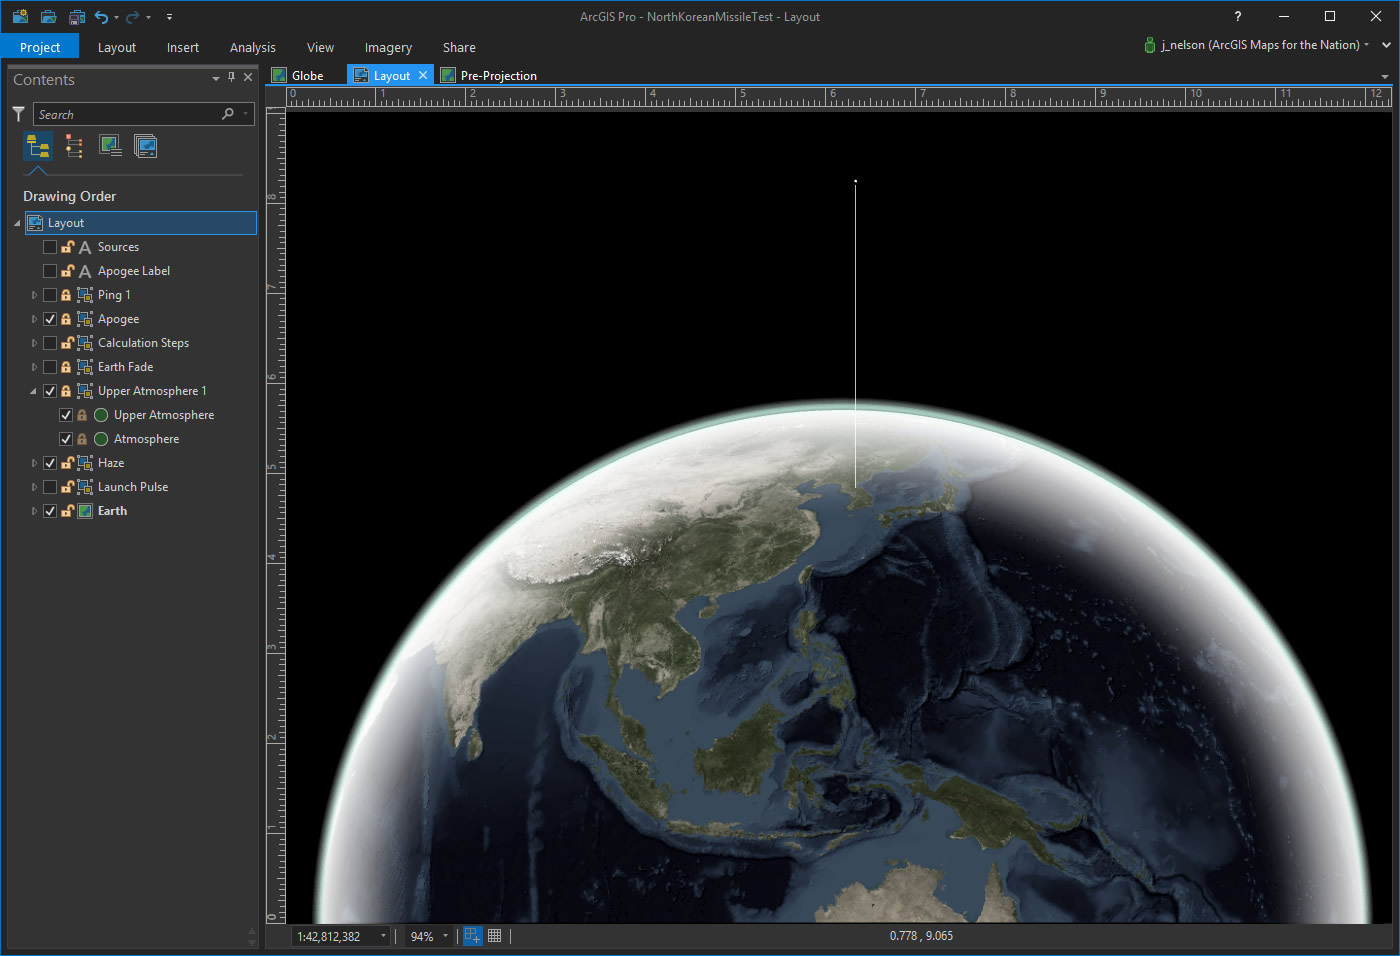Click the New Project icon in quick access toolbar
Viewport: 1400px width, 956px height.
point(20,17)
